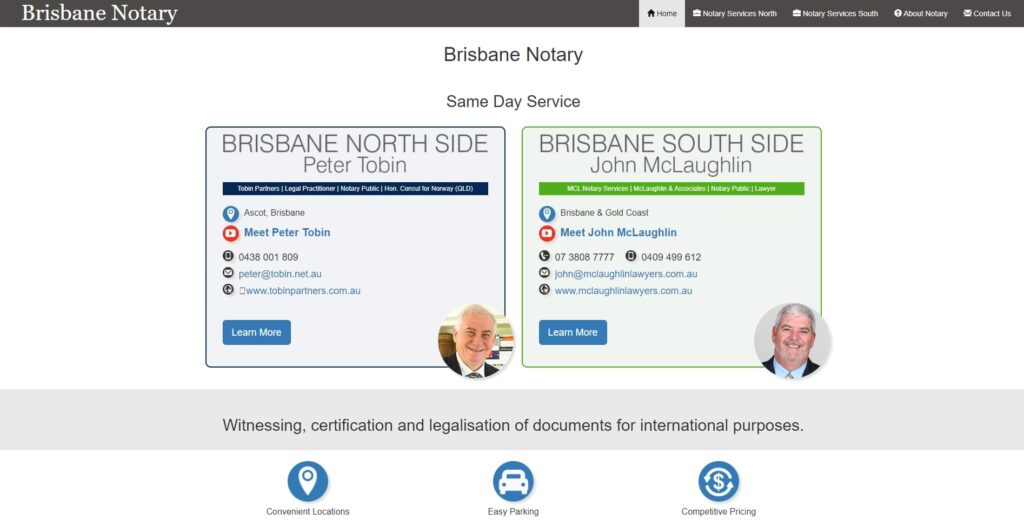Viewport: 1024px width, 520px height.
Task: Click Learn More in South Side card
Action: 573,333
